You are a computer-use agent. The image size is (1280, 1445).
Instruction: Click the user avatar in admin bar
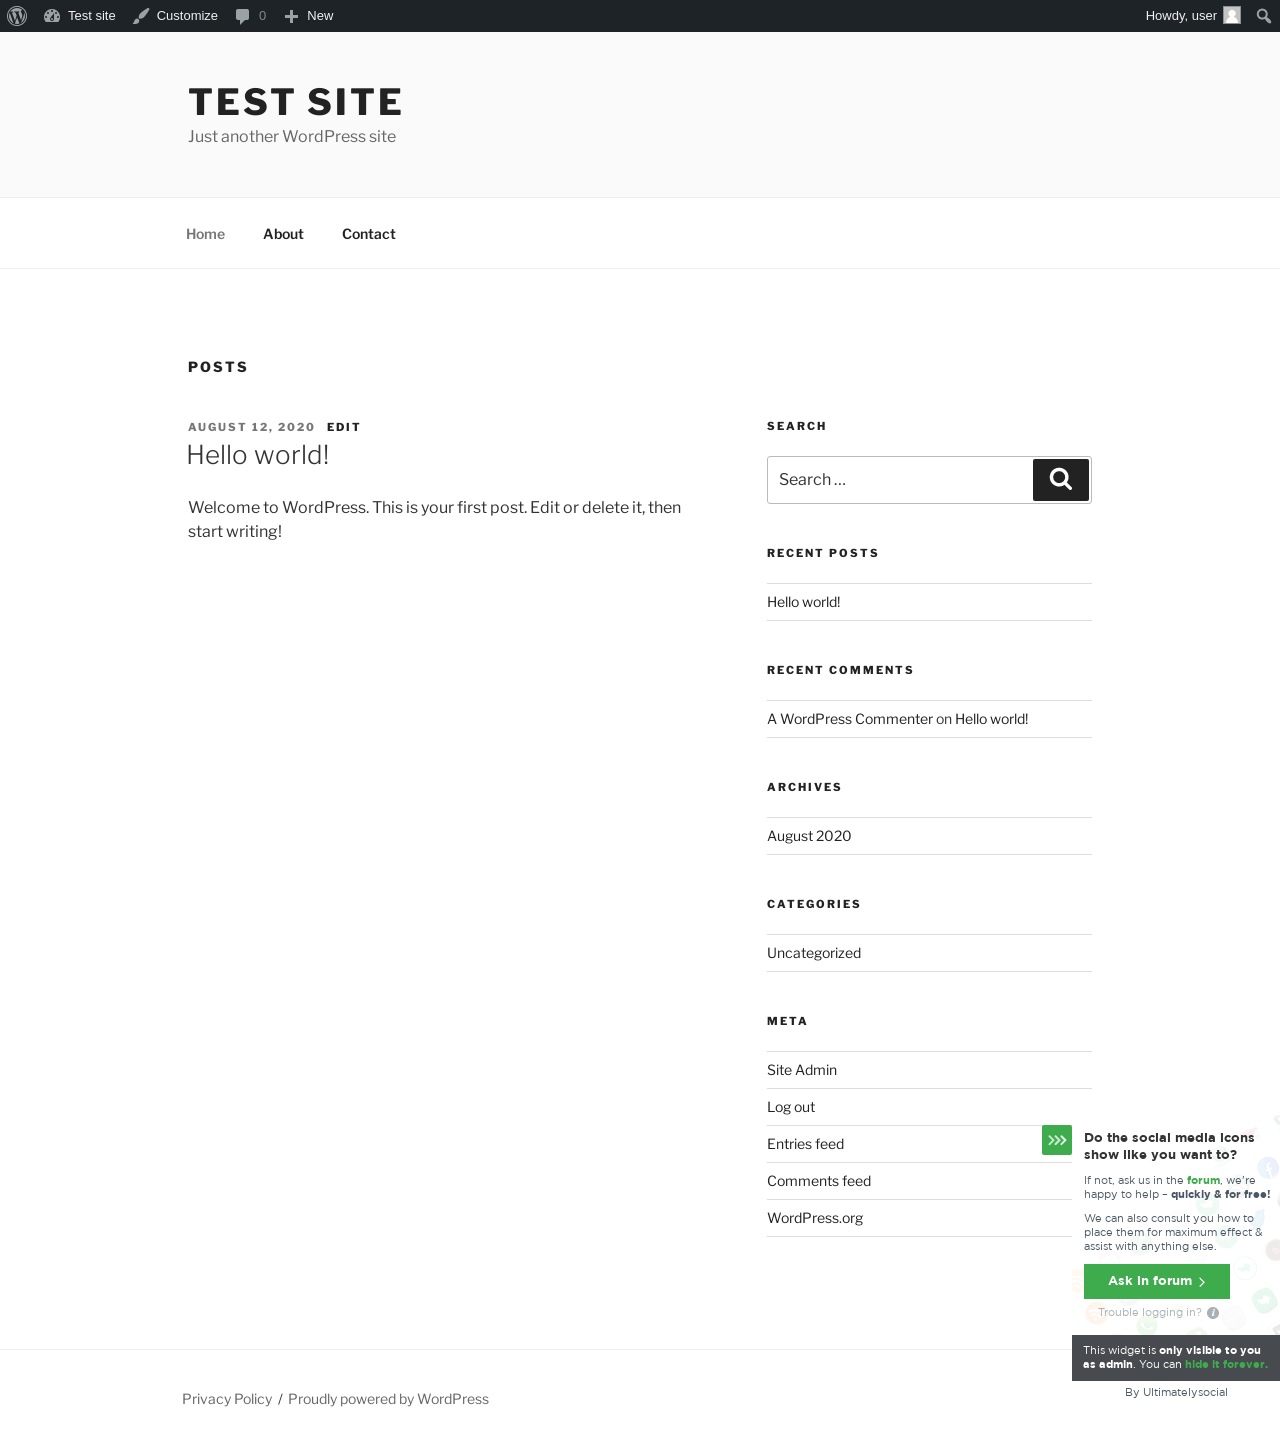[x=1232, y=16]
